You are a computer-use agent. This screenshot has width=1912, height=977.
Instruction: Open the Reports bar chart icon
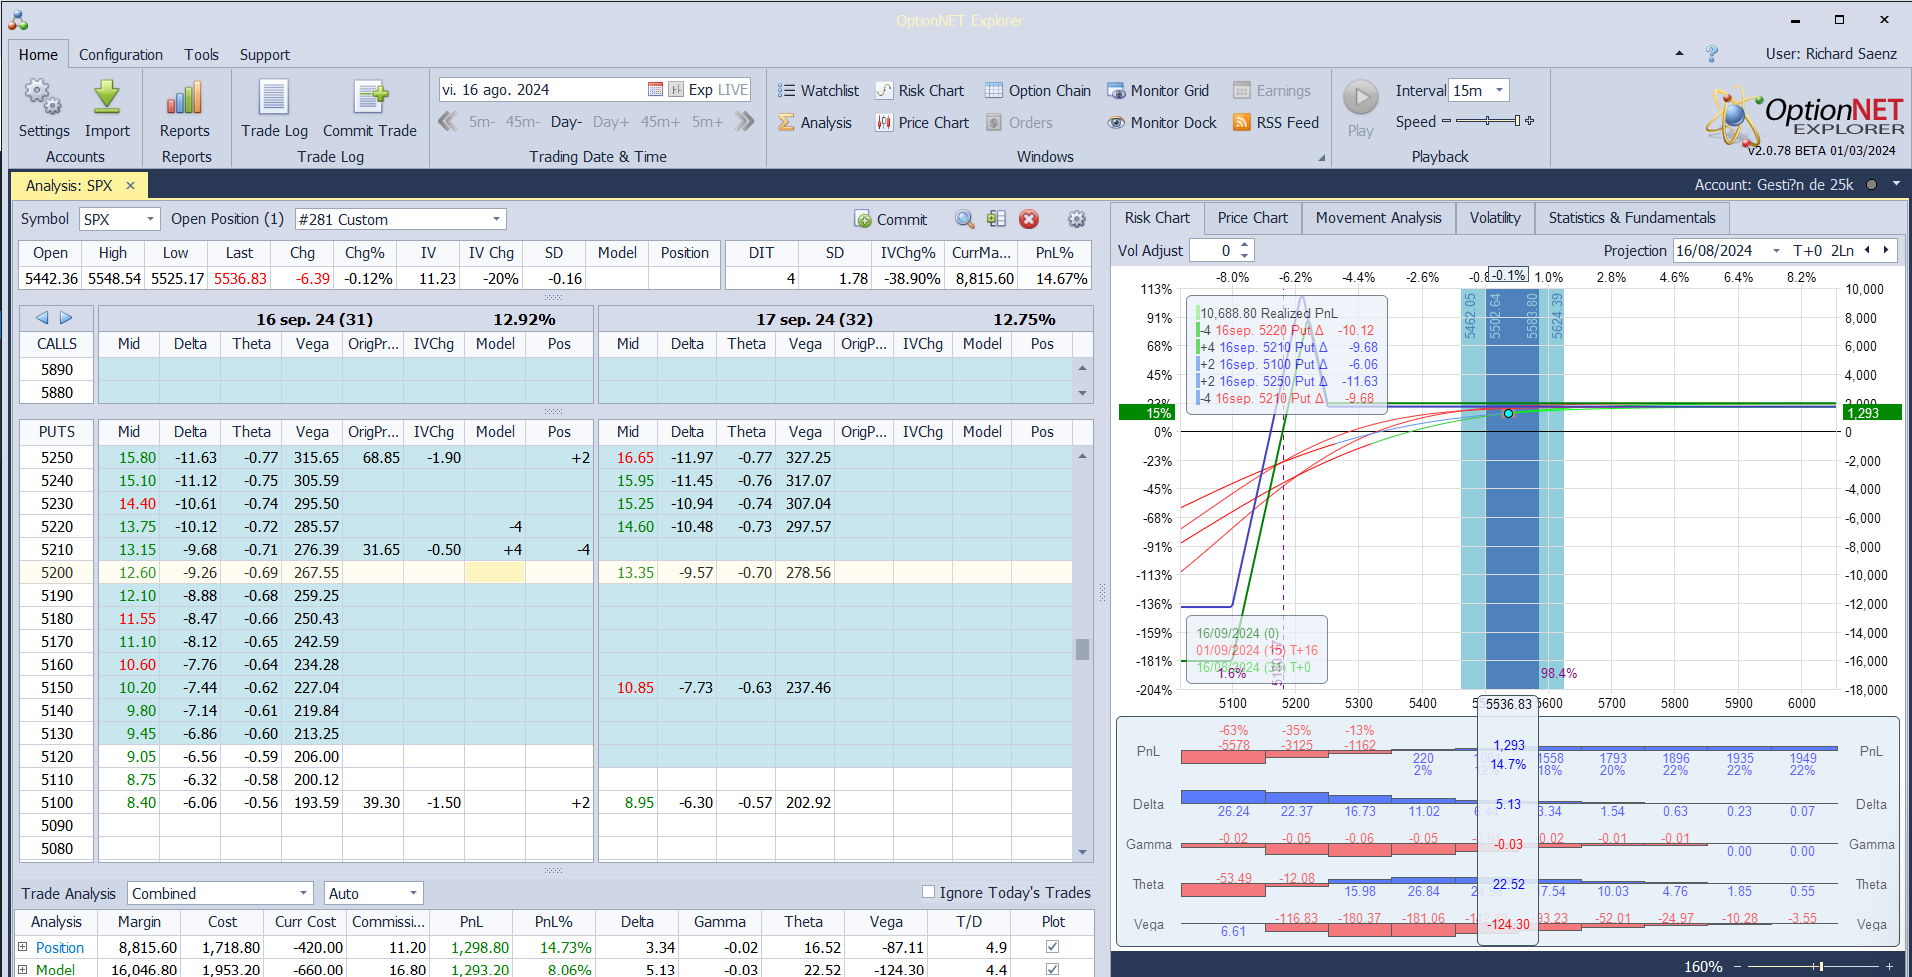[x=185, y=97]
